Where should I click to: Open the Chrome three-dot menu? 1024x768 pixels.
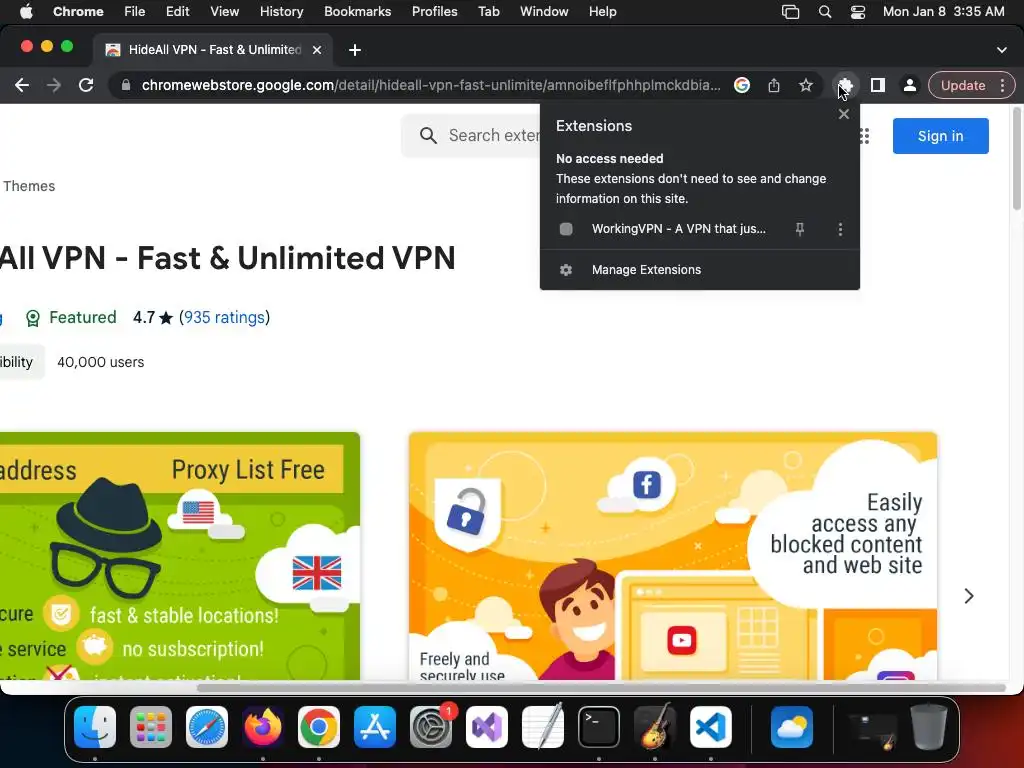[1002, 85]
